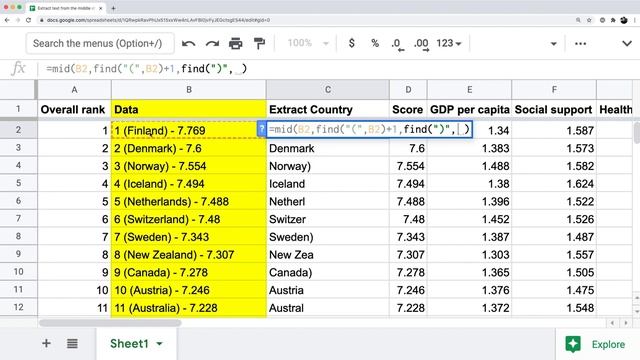The height and width of the screenshot is (360, 640).
Task: Click cell '11 (Australia) - 7.228'
Action: click(189, 307)
